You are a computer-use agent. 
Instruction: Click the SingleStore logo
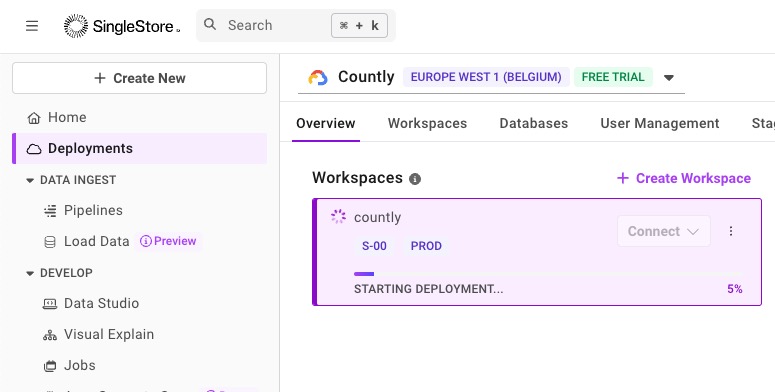[x=122, y=26]
